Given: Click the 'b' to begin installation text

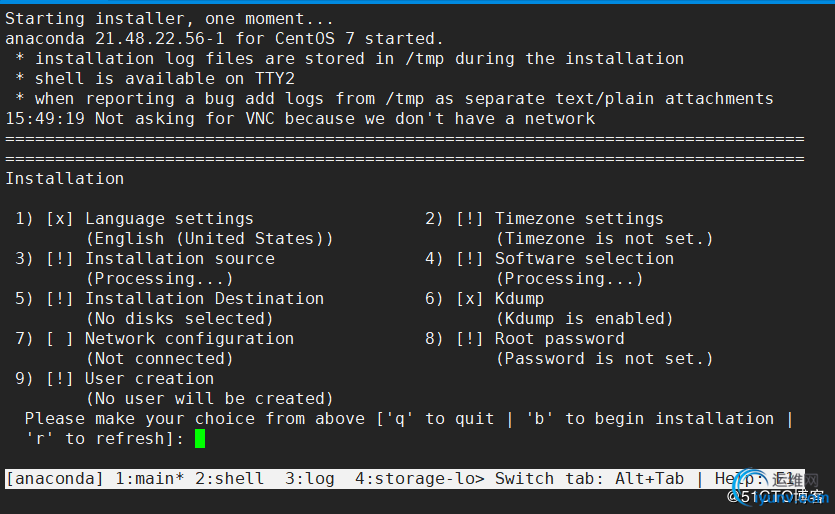Looking at the screenshot, I should point(650,419).
